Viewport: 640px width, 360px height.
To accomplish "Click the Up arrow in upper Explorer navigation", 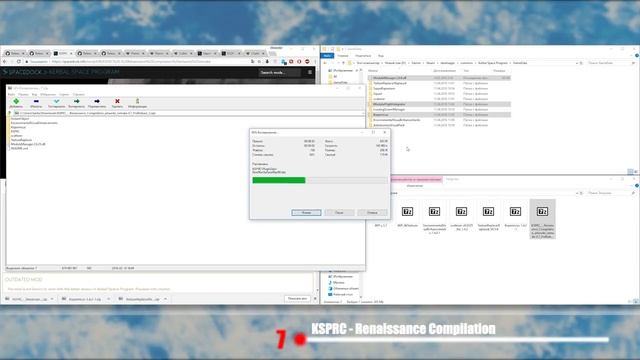I will [x=343, y=63].
